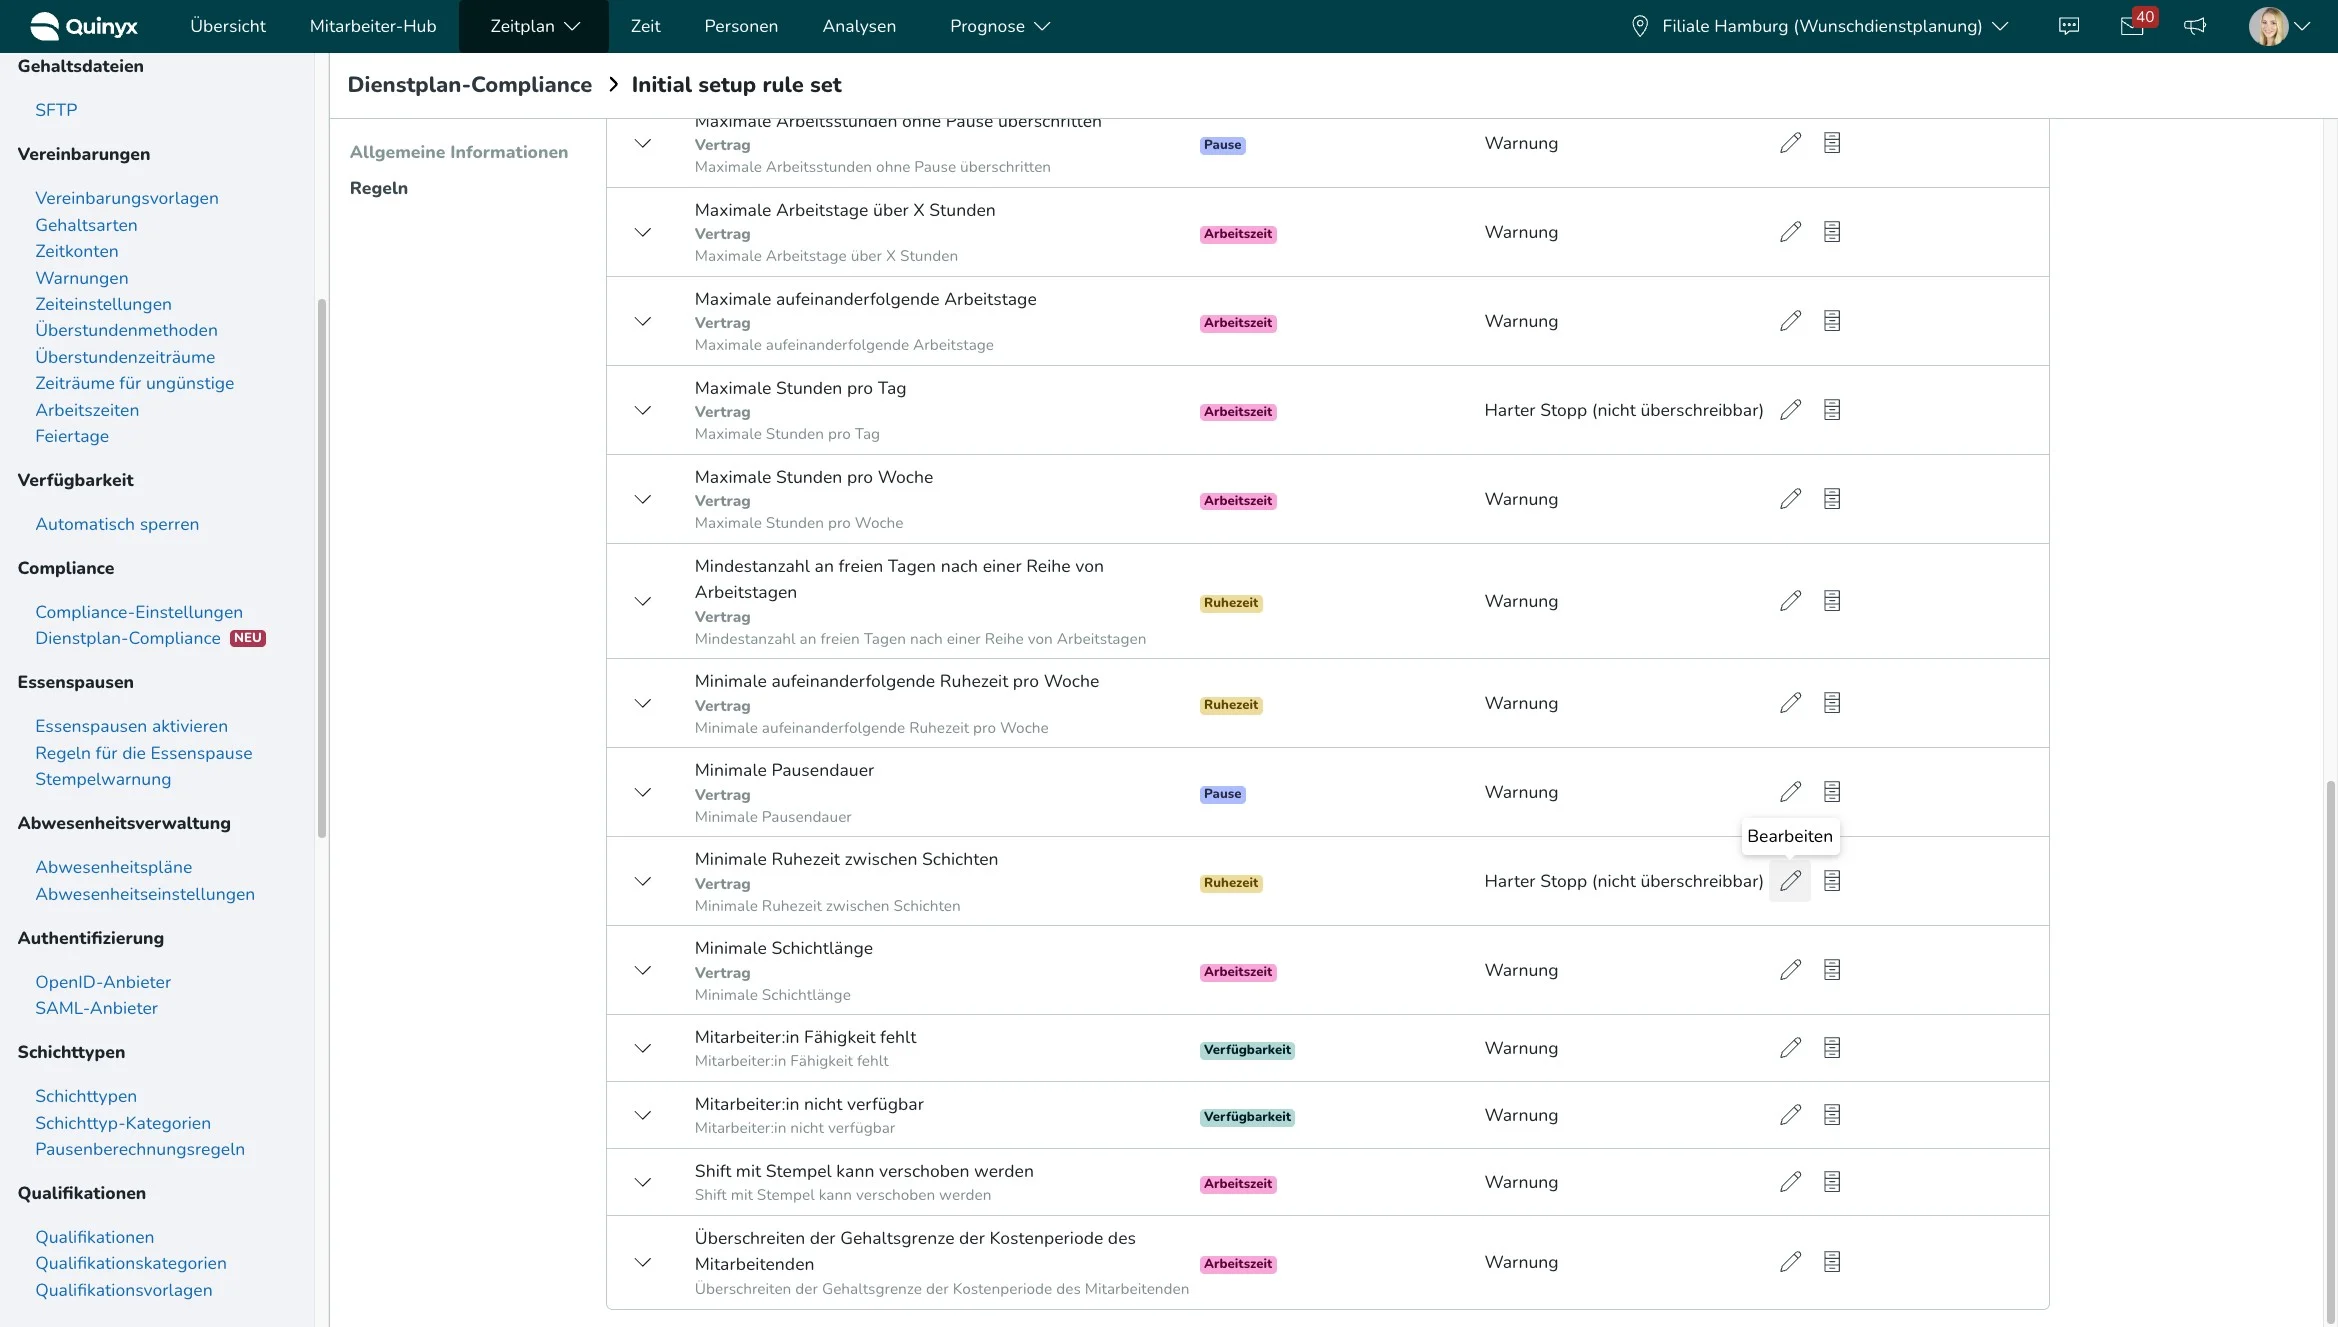
Task: Open the chat messages icon
Action: (x=2069, y=26)
